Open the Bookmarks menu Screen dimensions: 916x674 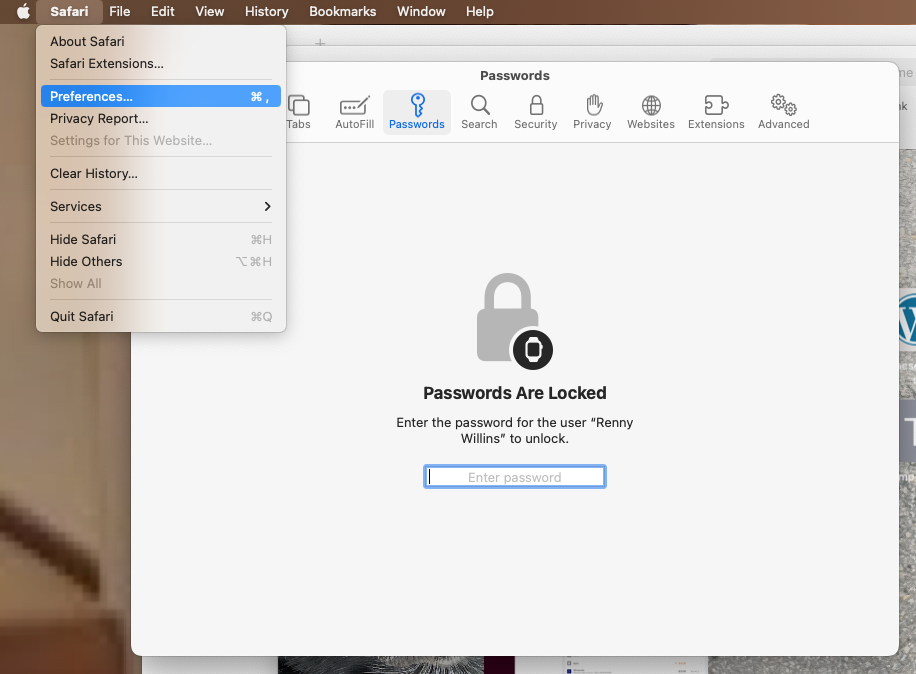[342, 12]
